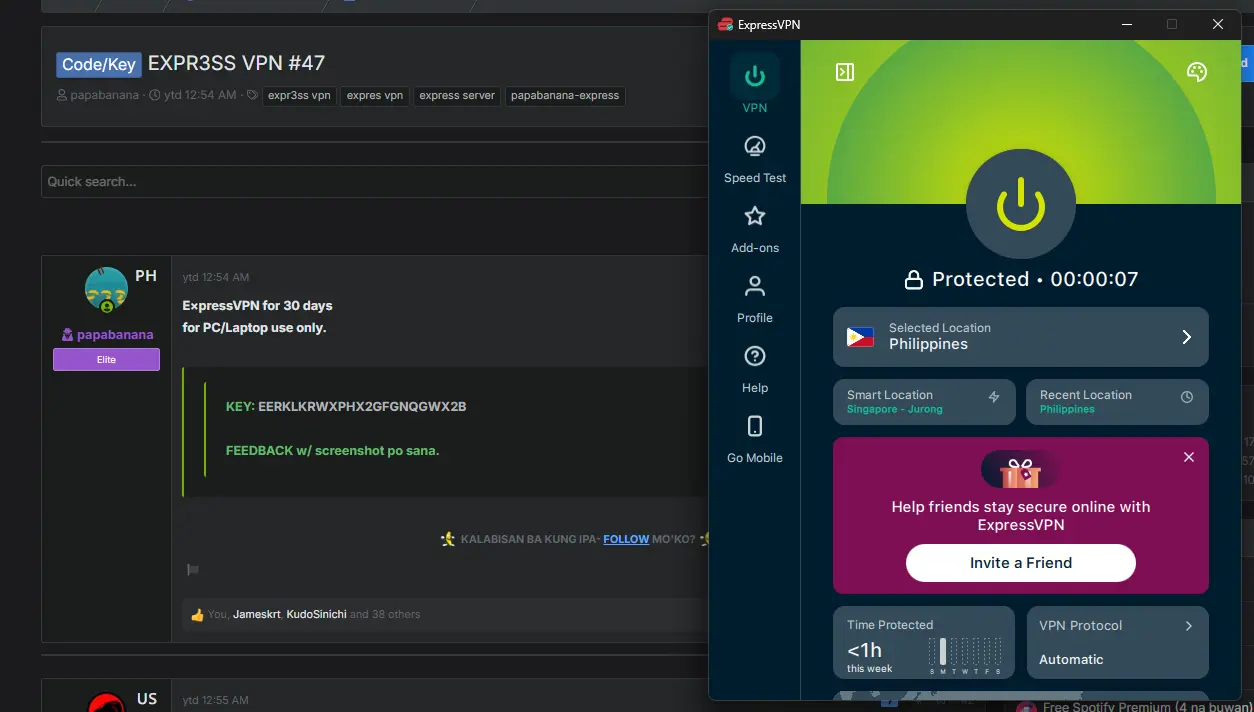Click the papabanana avatar in the post
Image resolution: width=1254 pixels, height=712 pixels.
(106, 290)
